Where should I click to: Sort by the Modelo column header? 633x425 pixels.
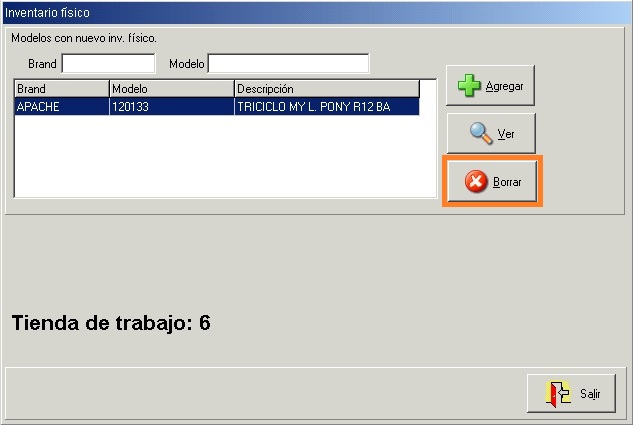pos(172,89)
